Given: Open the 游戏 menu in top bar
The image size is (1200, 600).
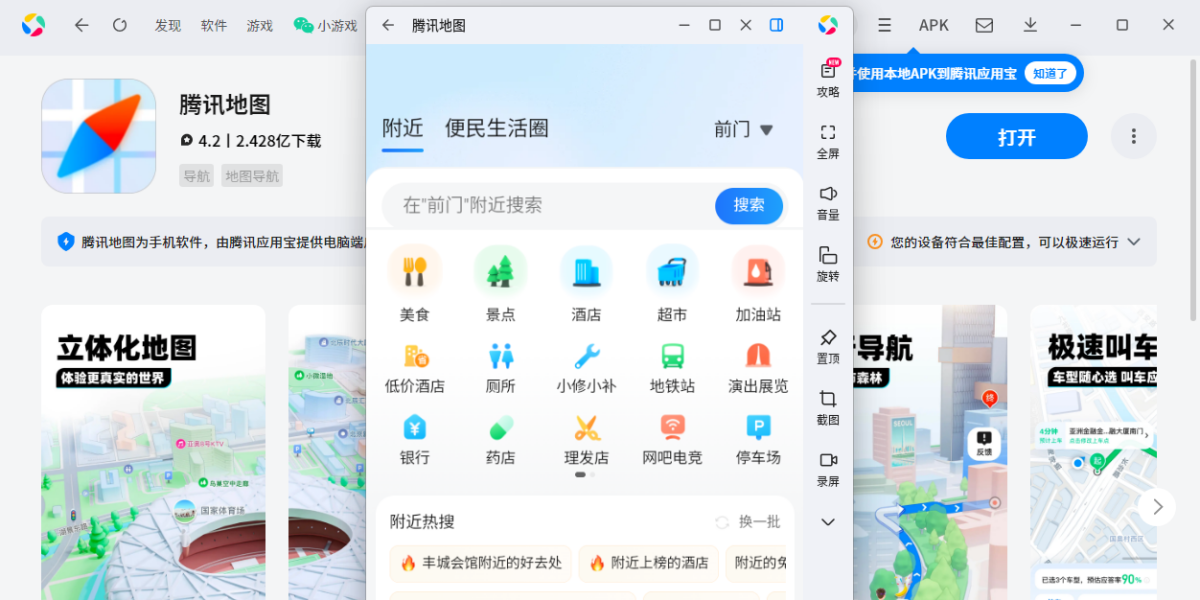Looking at the screenshot, I should (259, 26).
